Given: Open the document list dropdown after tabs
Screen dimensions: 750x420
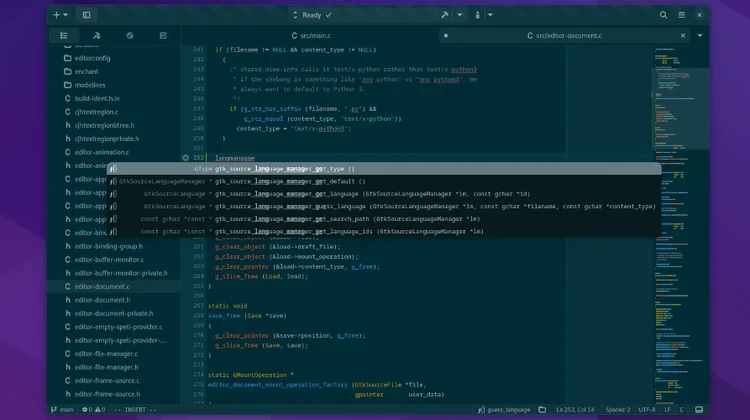Looking at the screenshot, I should pyautogui.click(x=700, y=35).
